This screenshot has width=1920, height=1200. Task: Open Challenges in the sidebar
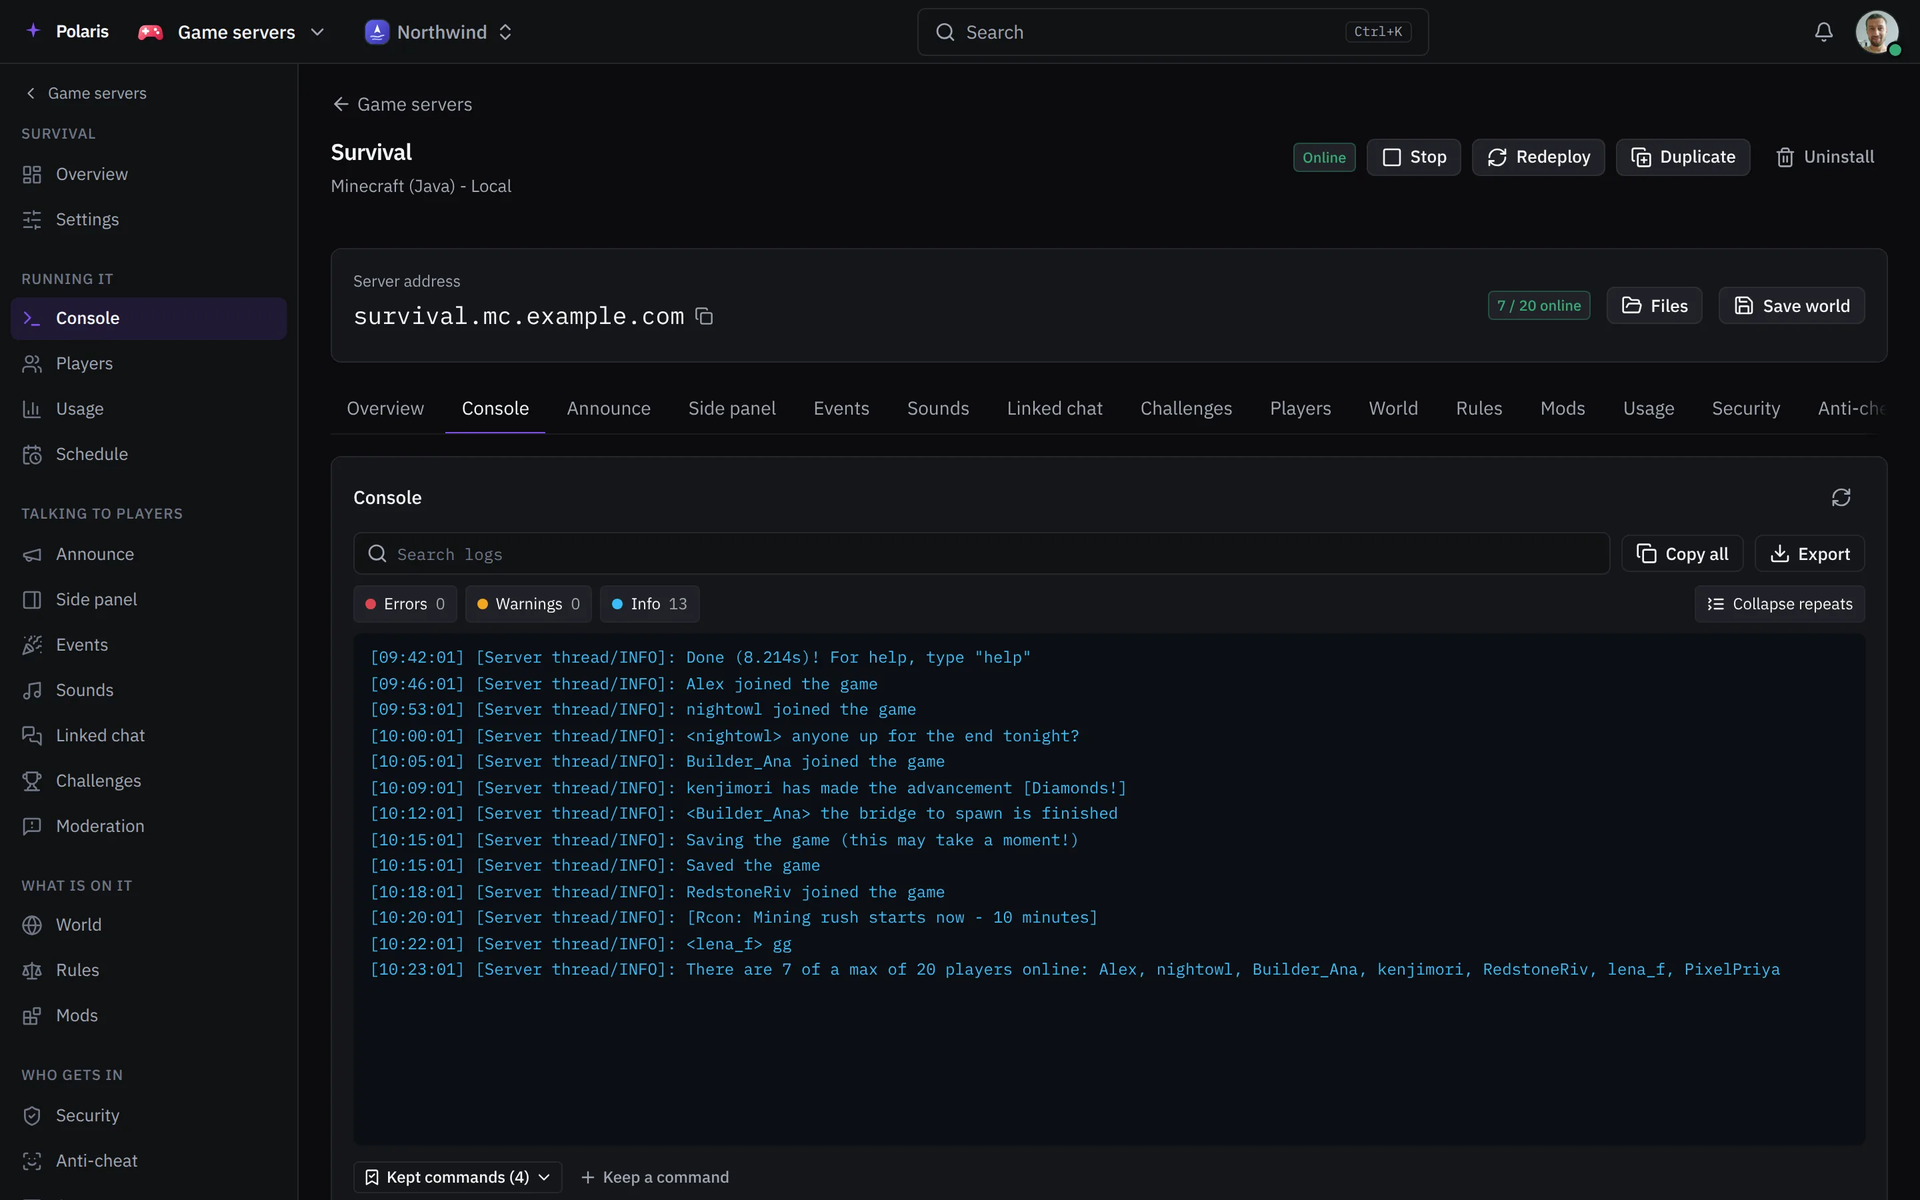149,781
